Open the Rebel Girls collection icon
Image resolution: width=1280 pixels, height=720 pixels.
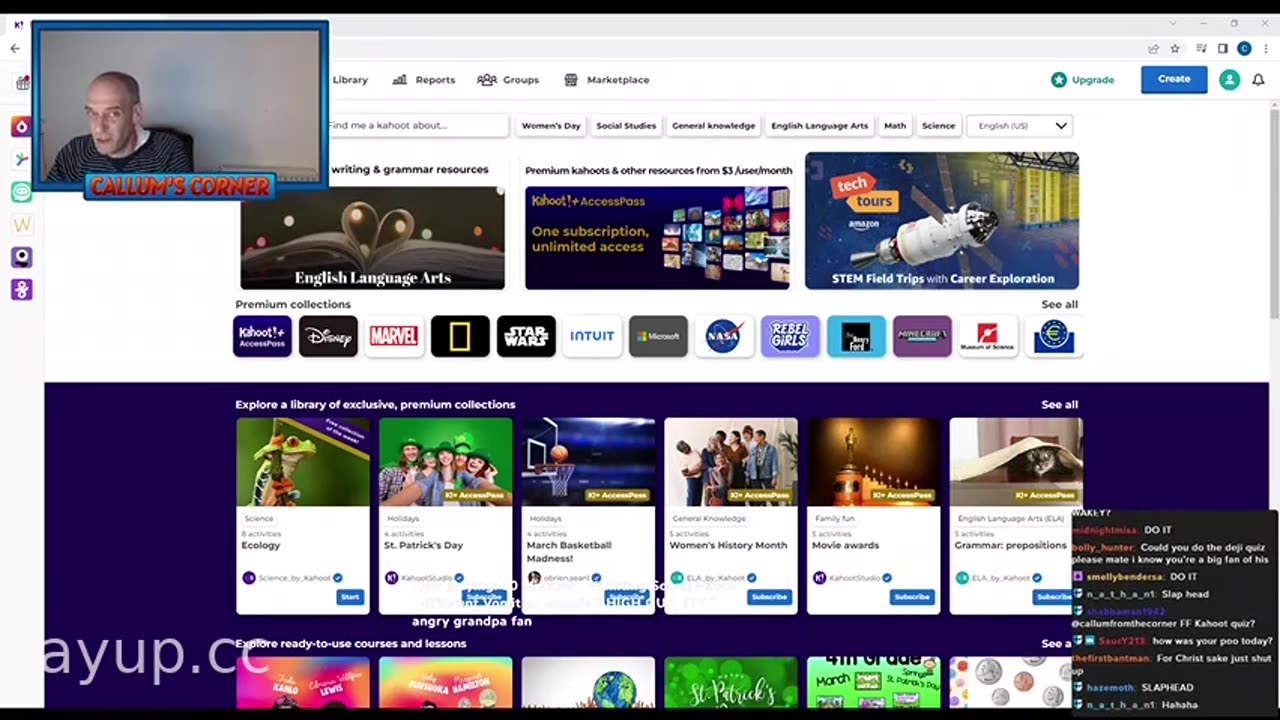click(x=790, y=336)
